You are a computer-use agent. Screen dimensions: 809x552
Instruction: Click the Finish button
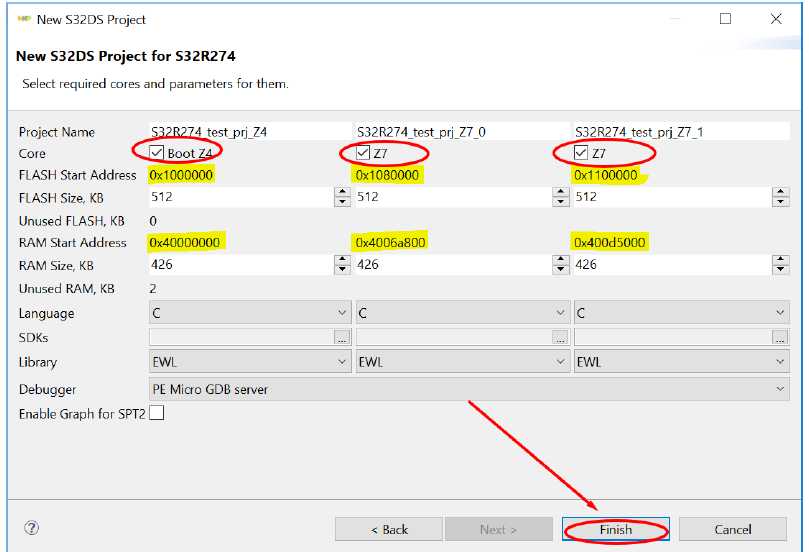coord(616,529)
